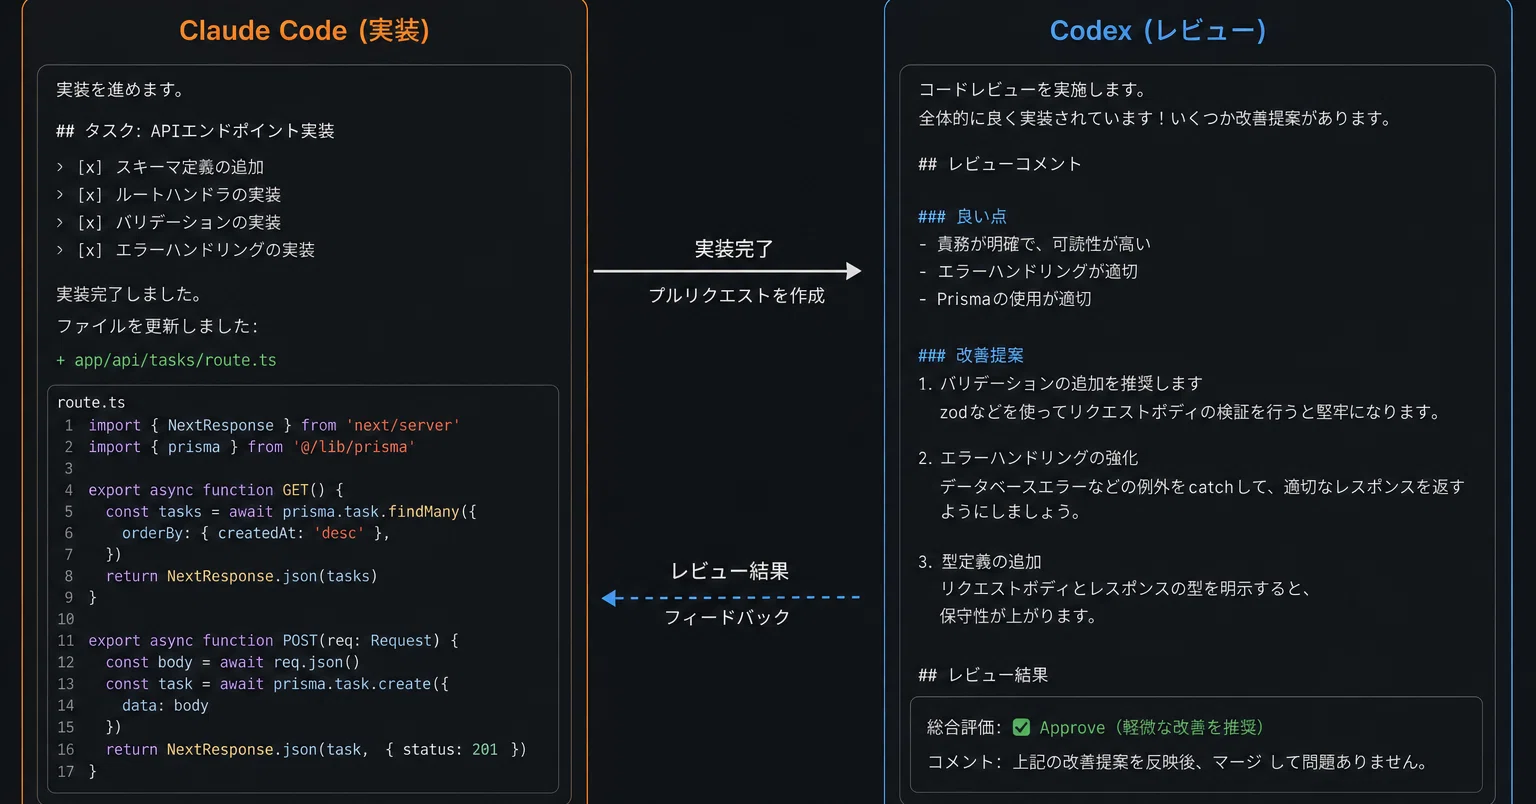The height and width of the screenshot is (804, 1536).
Task: Click the 'return NextResponse.json(tasks)' line
Action: tap(242, 576)
